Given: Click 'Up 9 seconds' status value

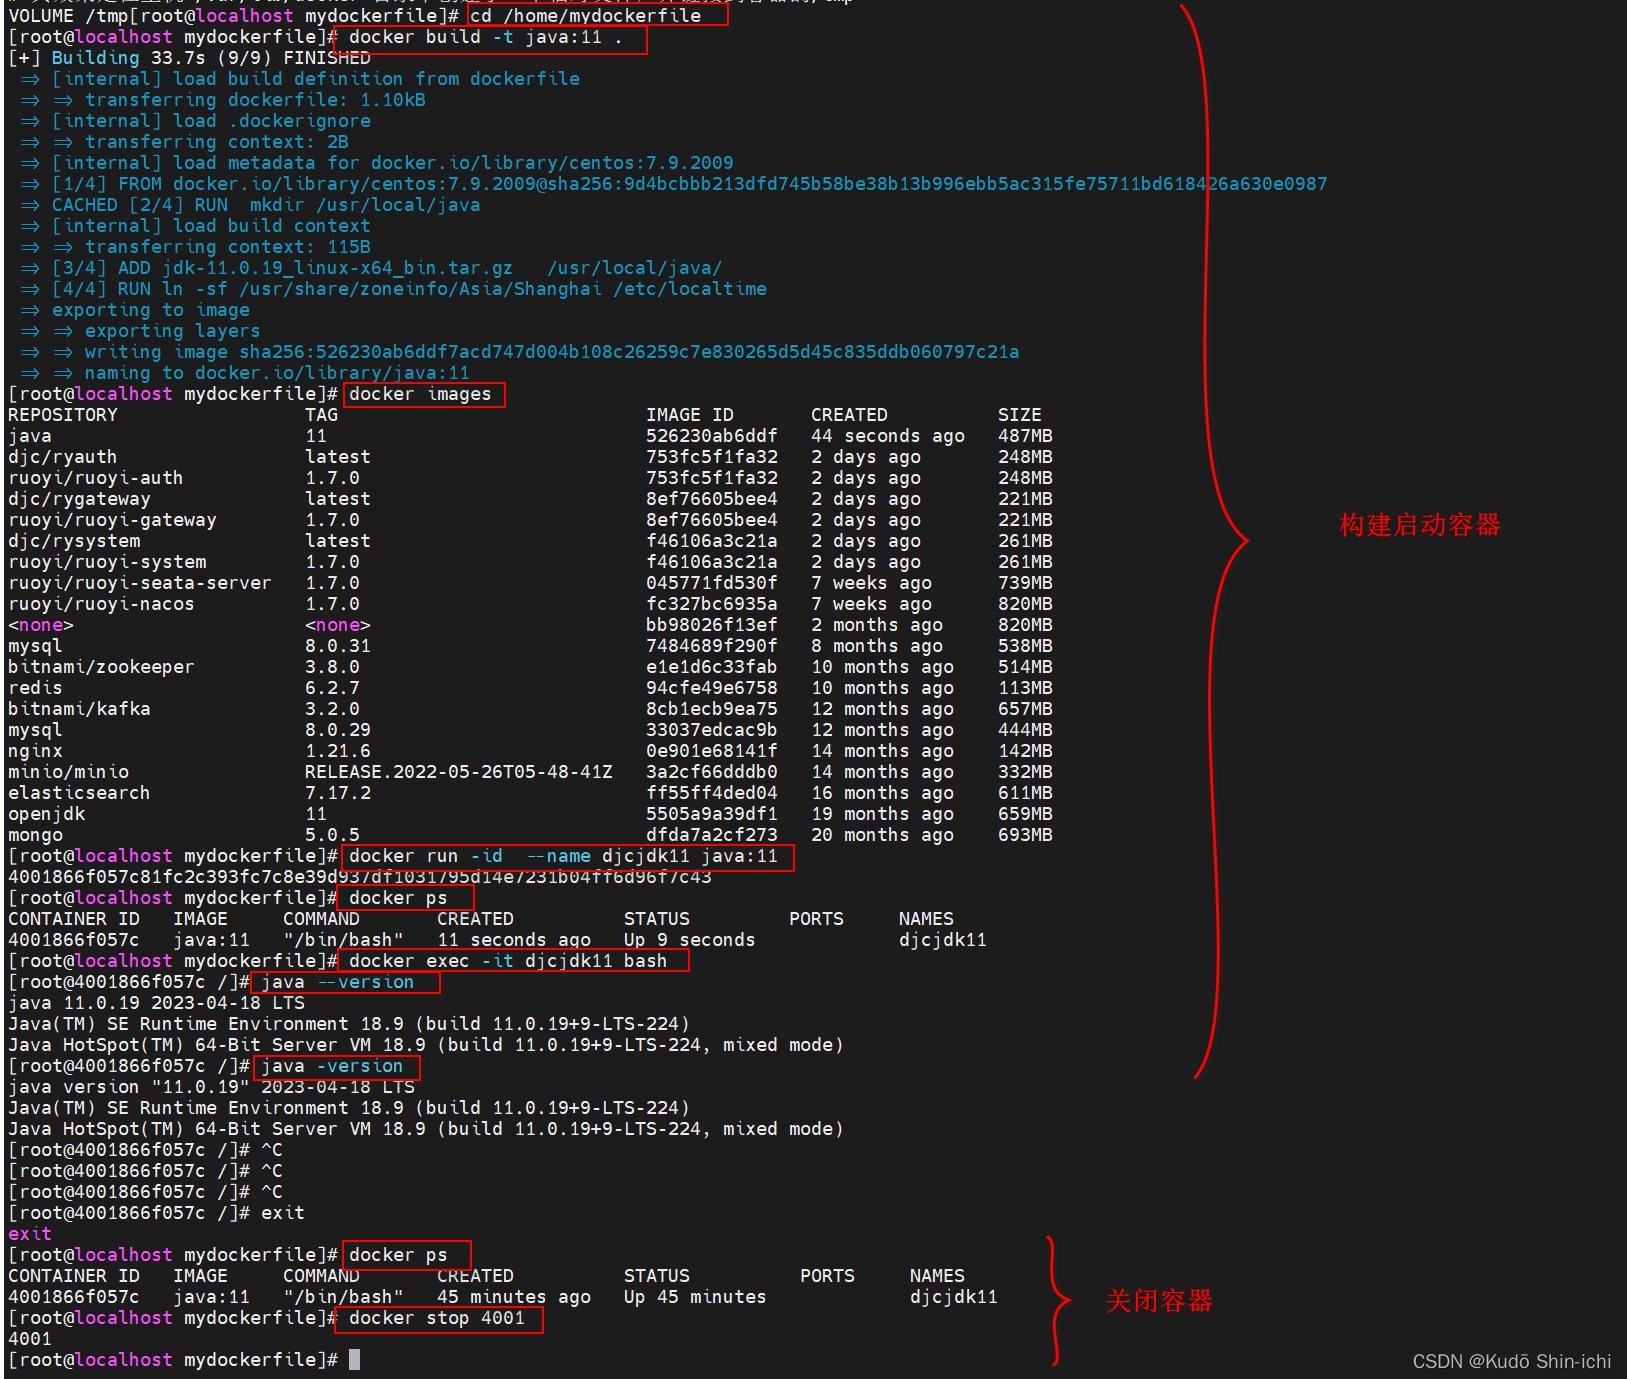Looking at the screenshot, I should coord(690,940).
